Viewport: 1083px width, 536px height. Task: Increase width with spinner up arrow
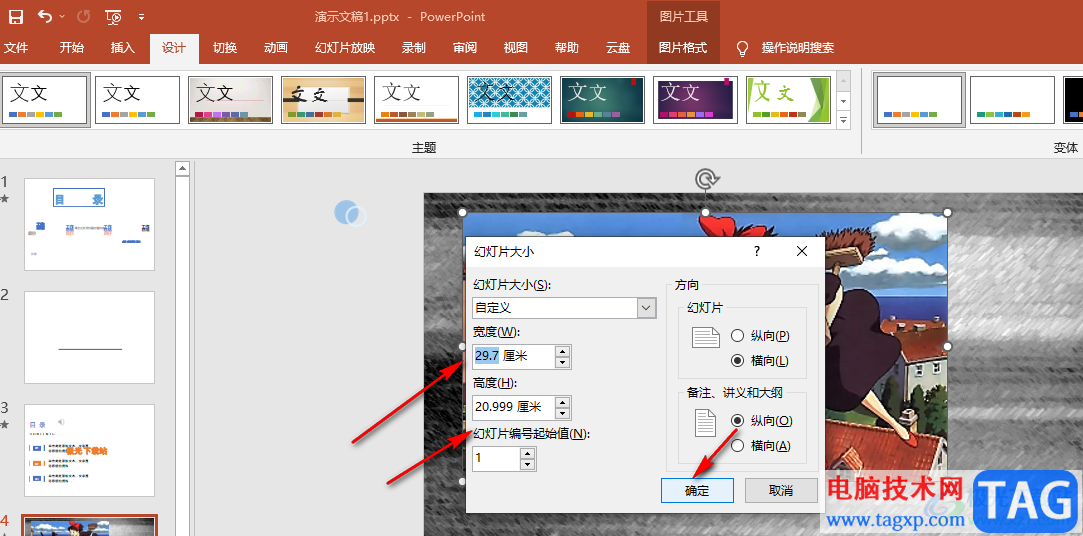pyautogui.click(x=563, y=351)
